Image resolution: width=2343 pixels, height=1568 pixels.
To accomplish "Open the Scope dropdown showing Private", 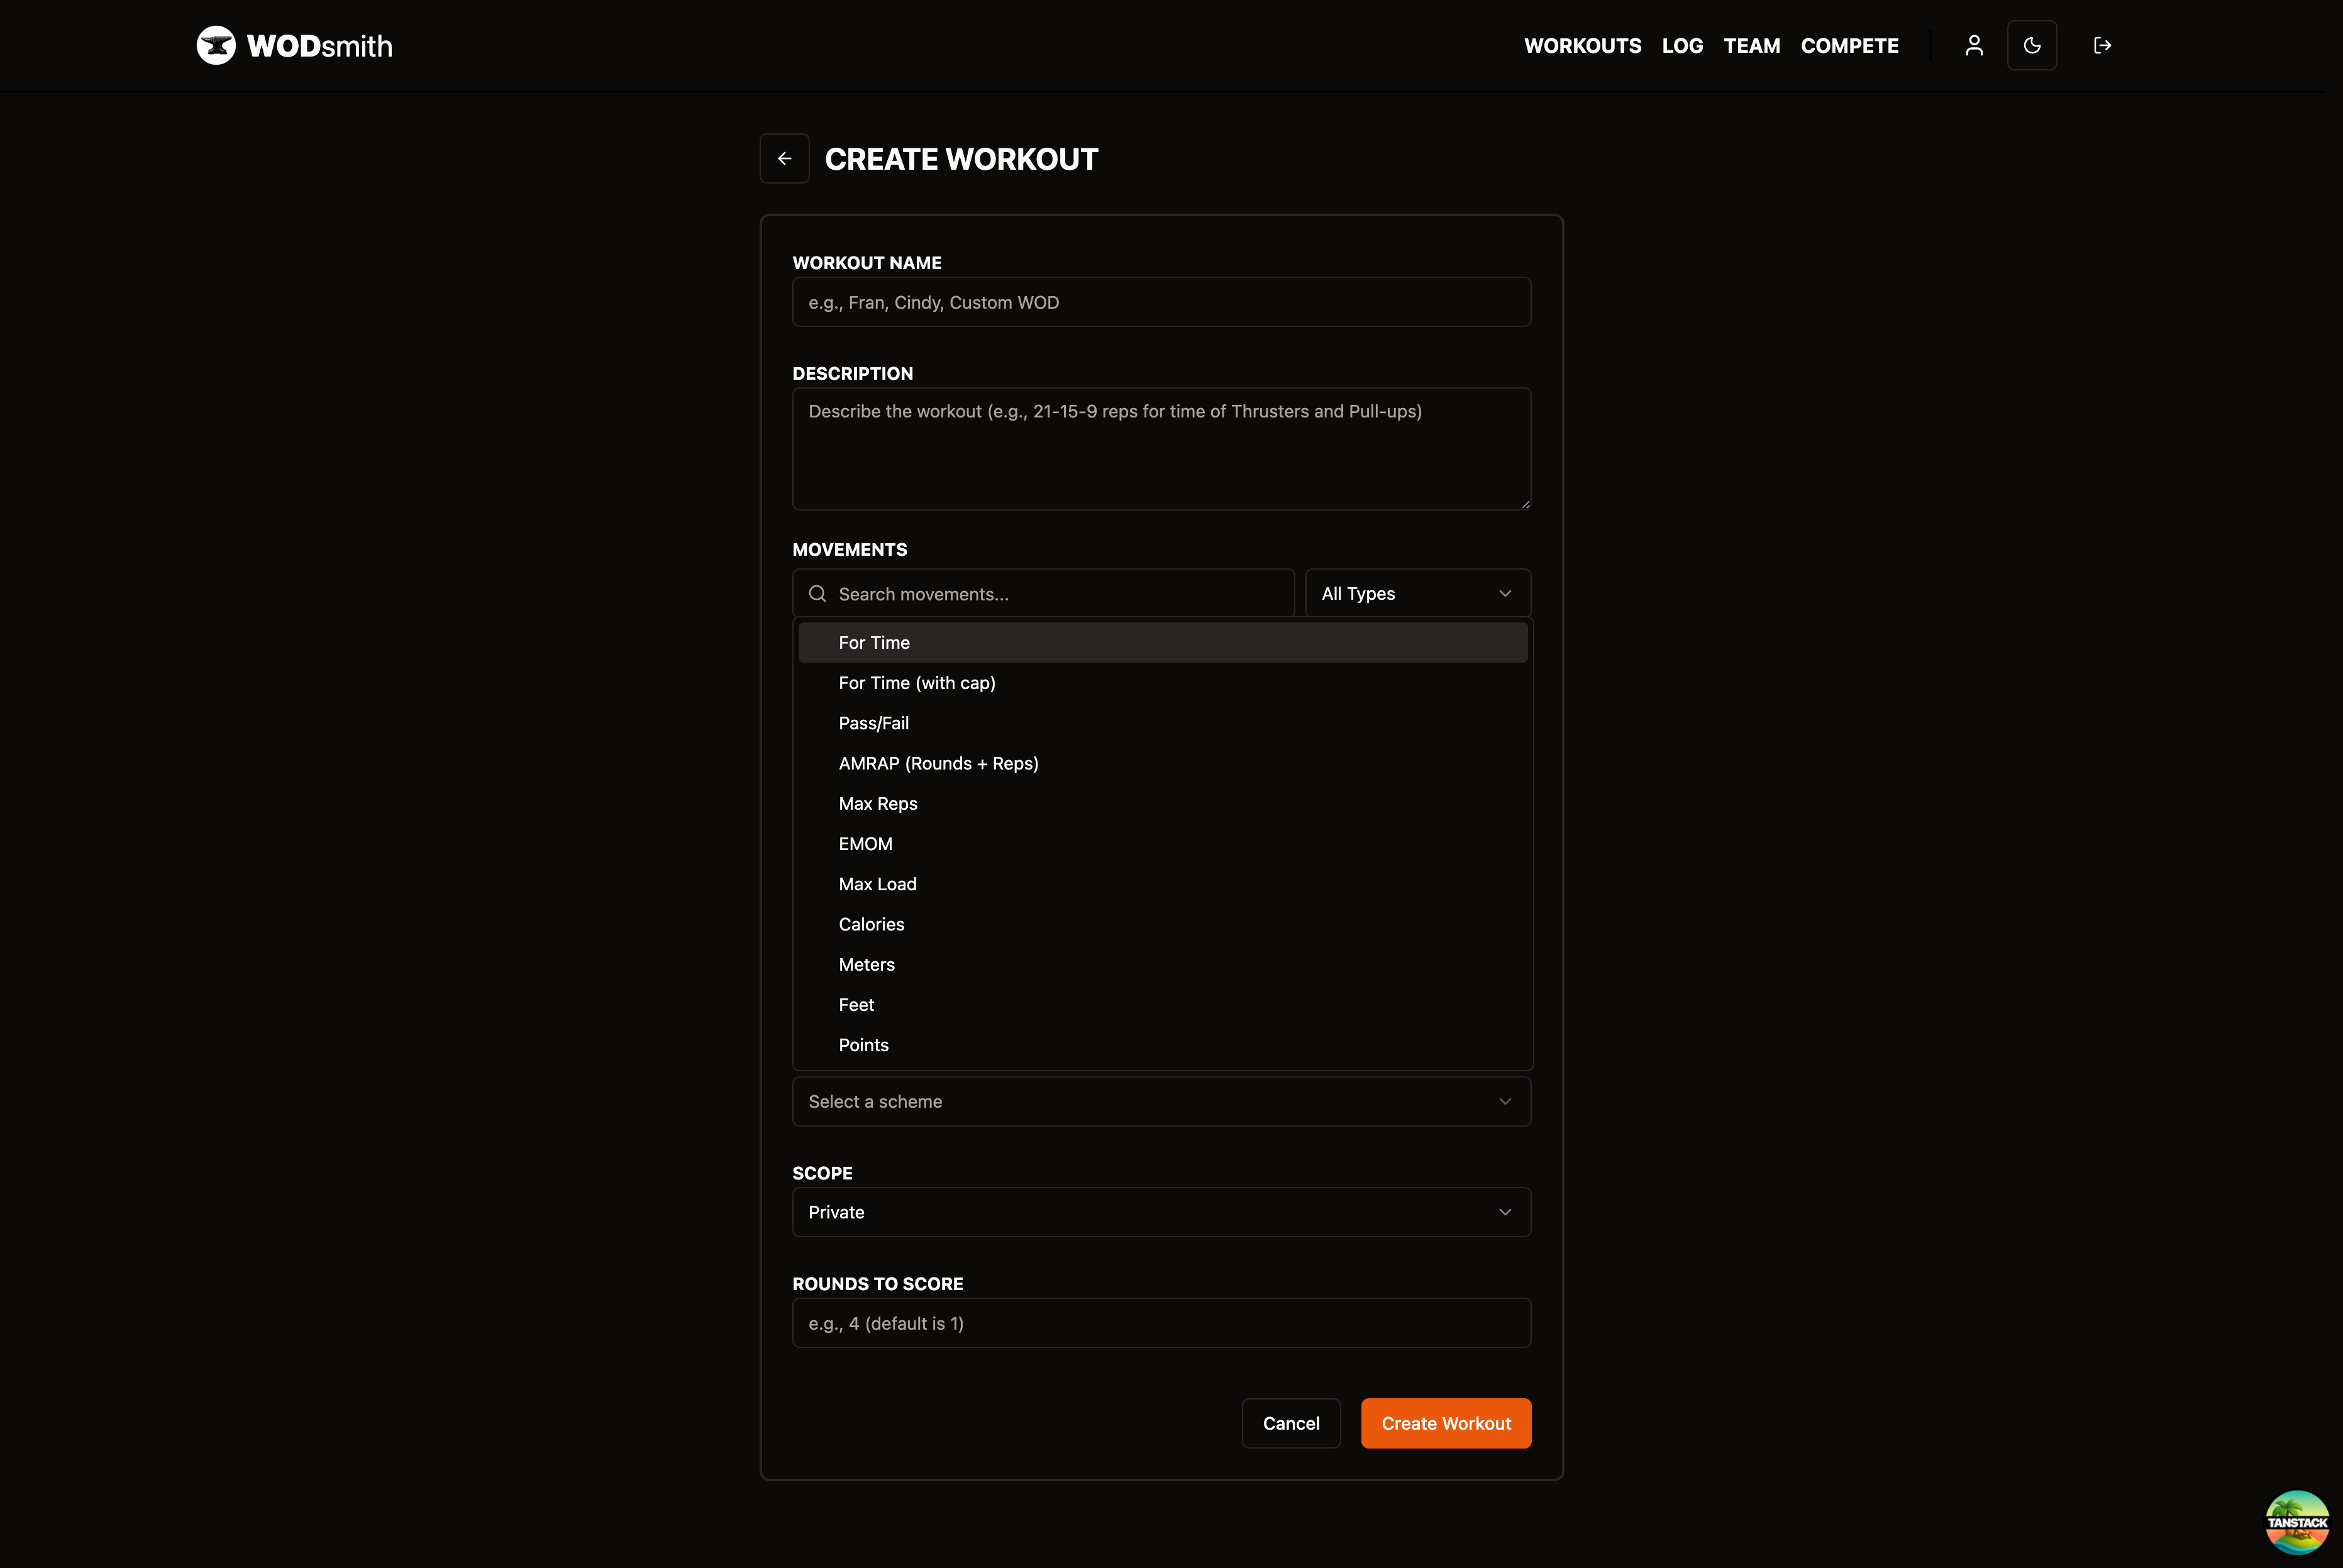I will point(1162,1212).
